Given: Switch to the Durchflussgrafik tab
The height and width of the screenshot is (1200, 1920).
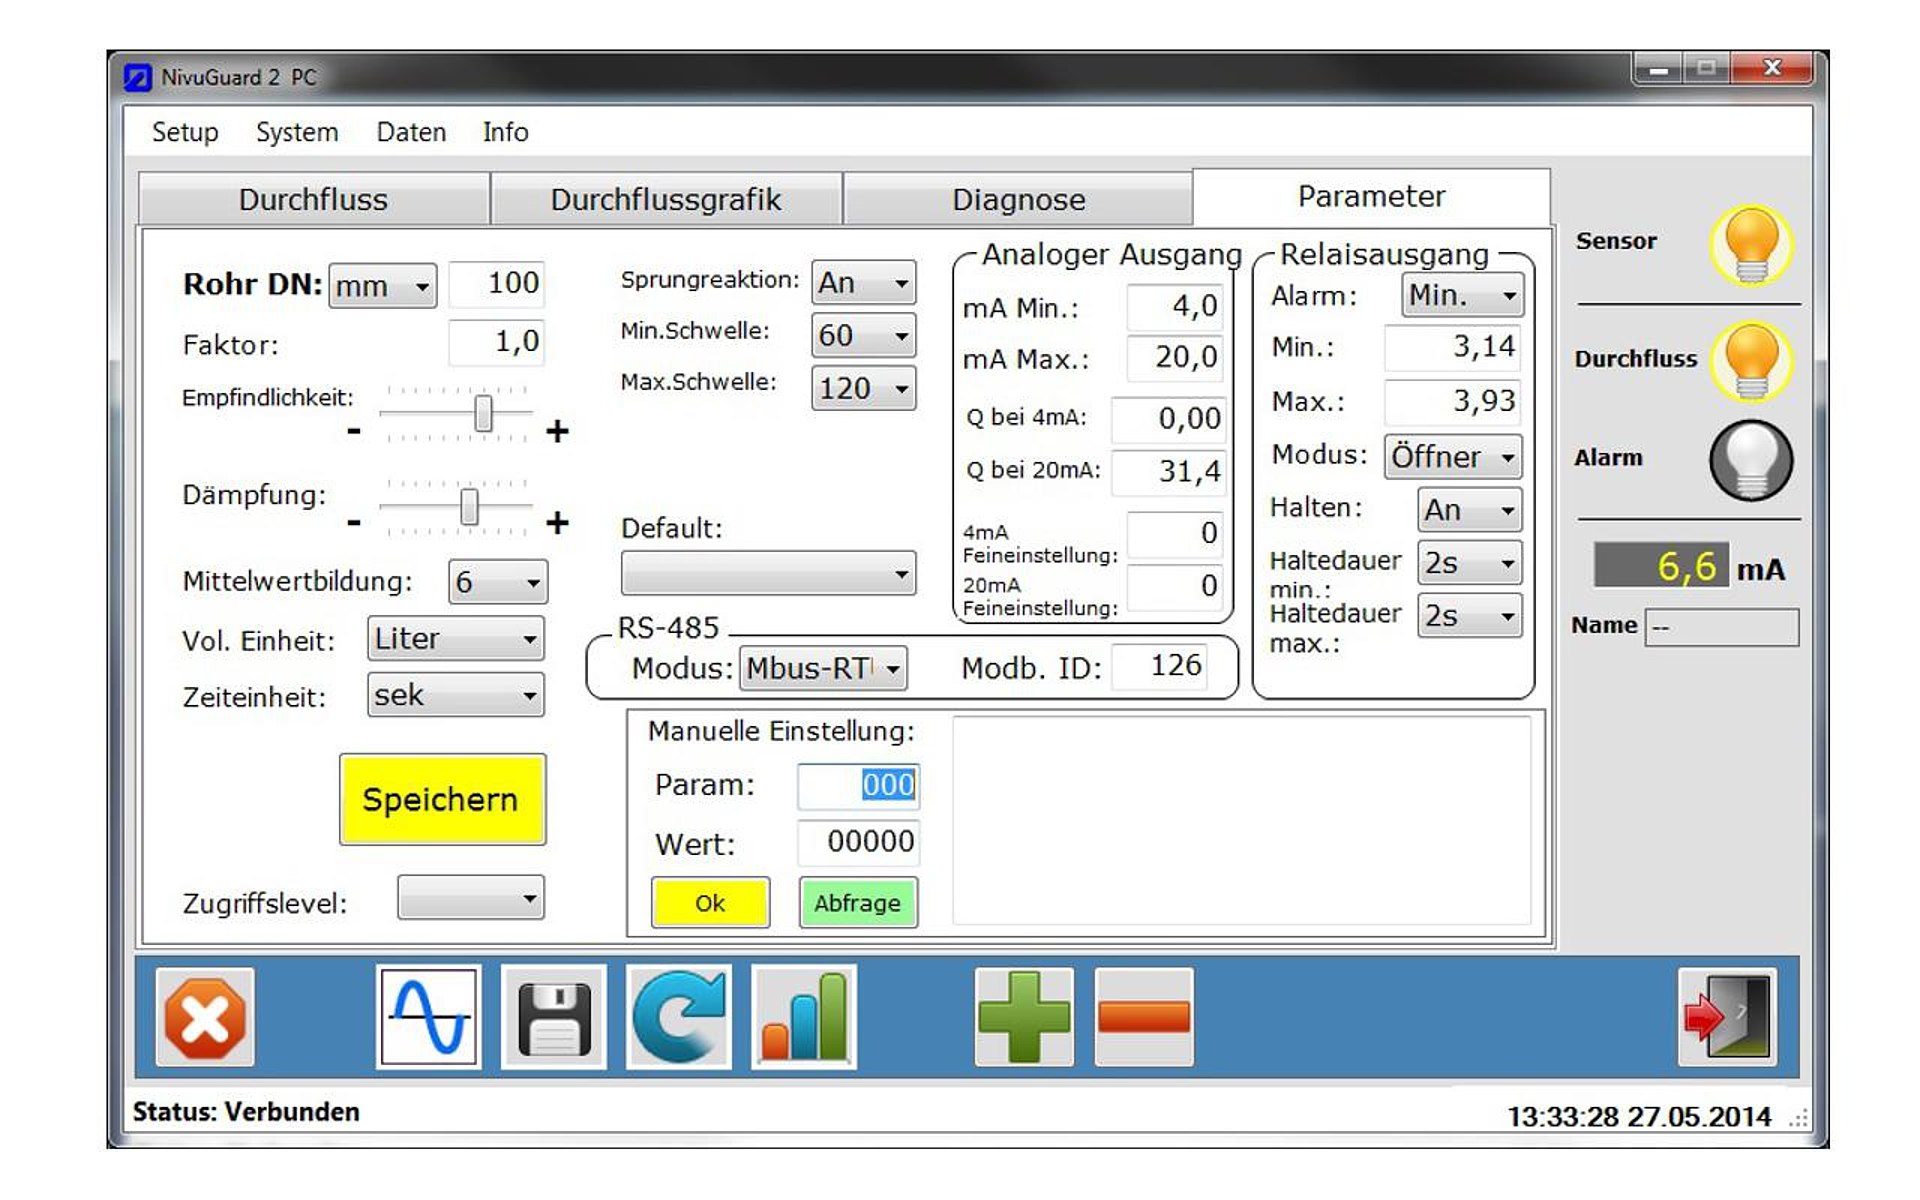Looking at the screenshot, I should (666, 199).
